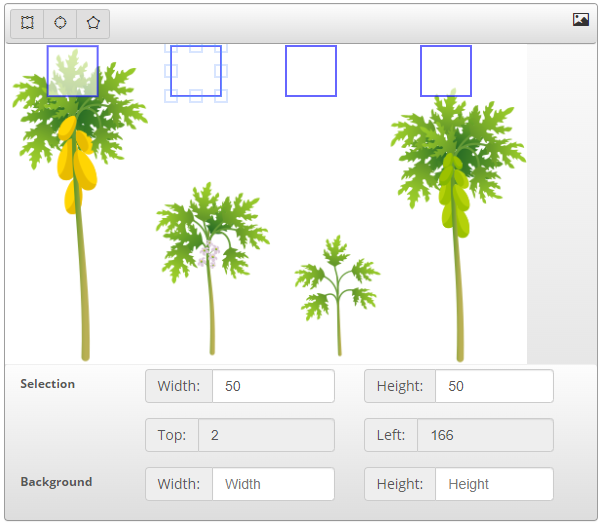Focus the Background Width input field
600x526 pixels.
272,484
